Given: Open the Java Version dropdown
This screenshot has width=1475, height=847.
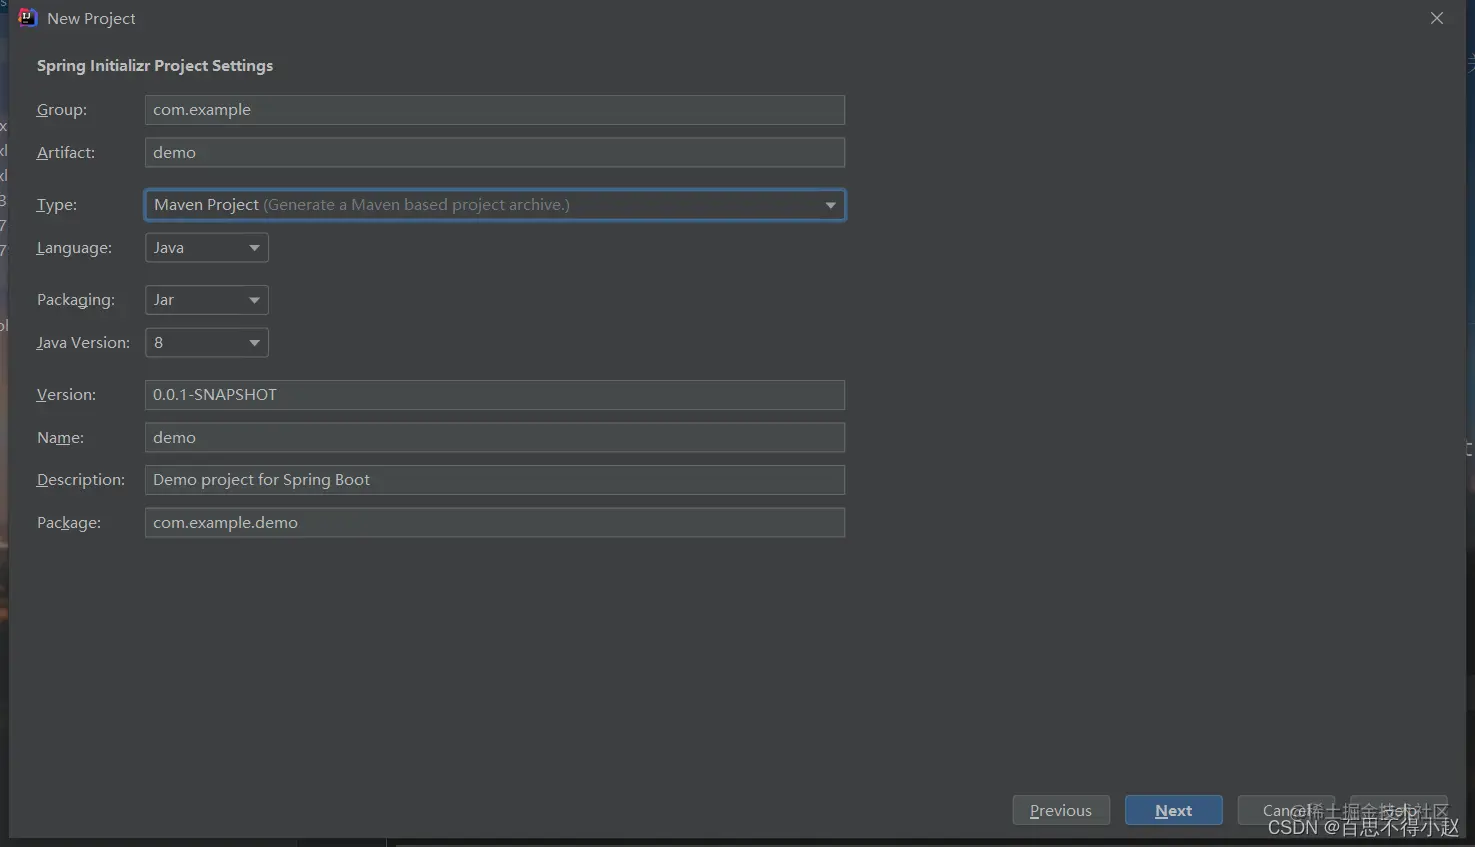Looking at the screenshot, I should 207,343.
